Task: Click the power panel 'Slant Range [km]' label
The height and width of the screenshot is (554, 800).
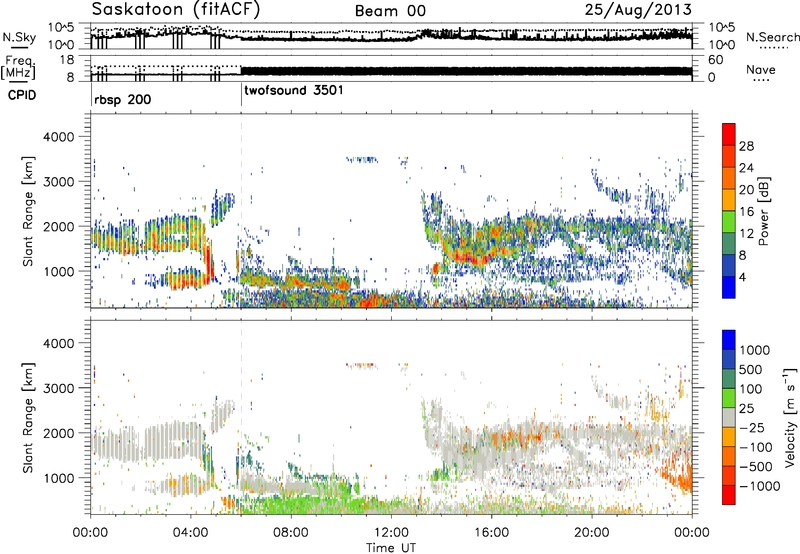Action: pyautogui.click(x=28, y=211)
